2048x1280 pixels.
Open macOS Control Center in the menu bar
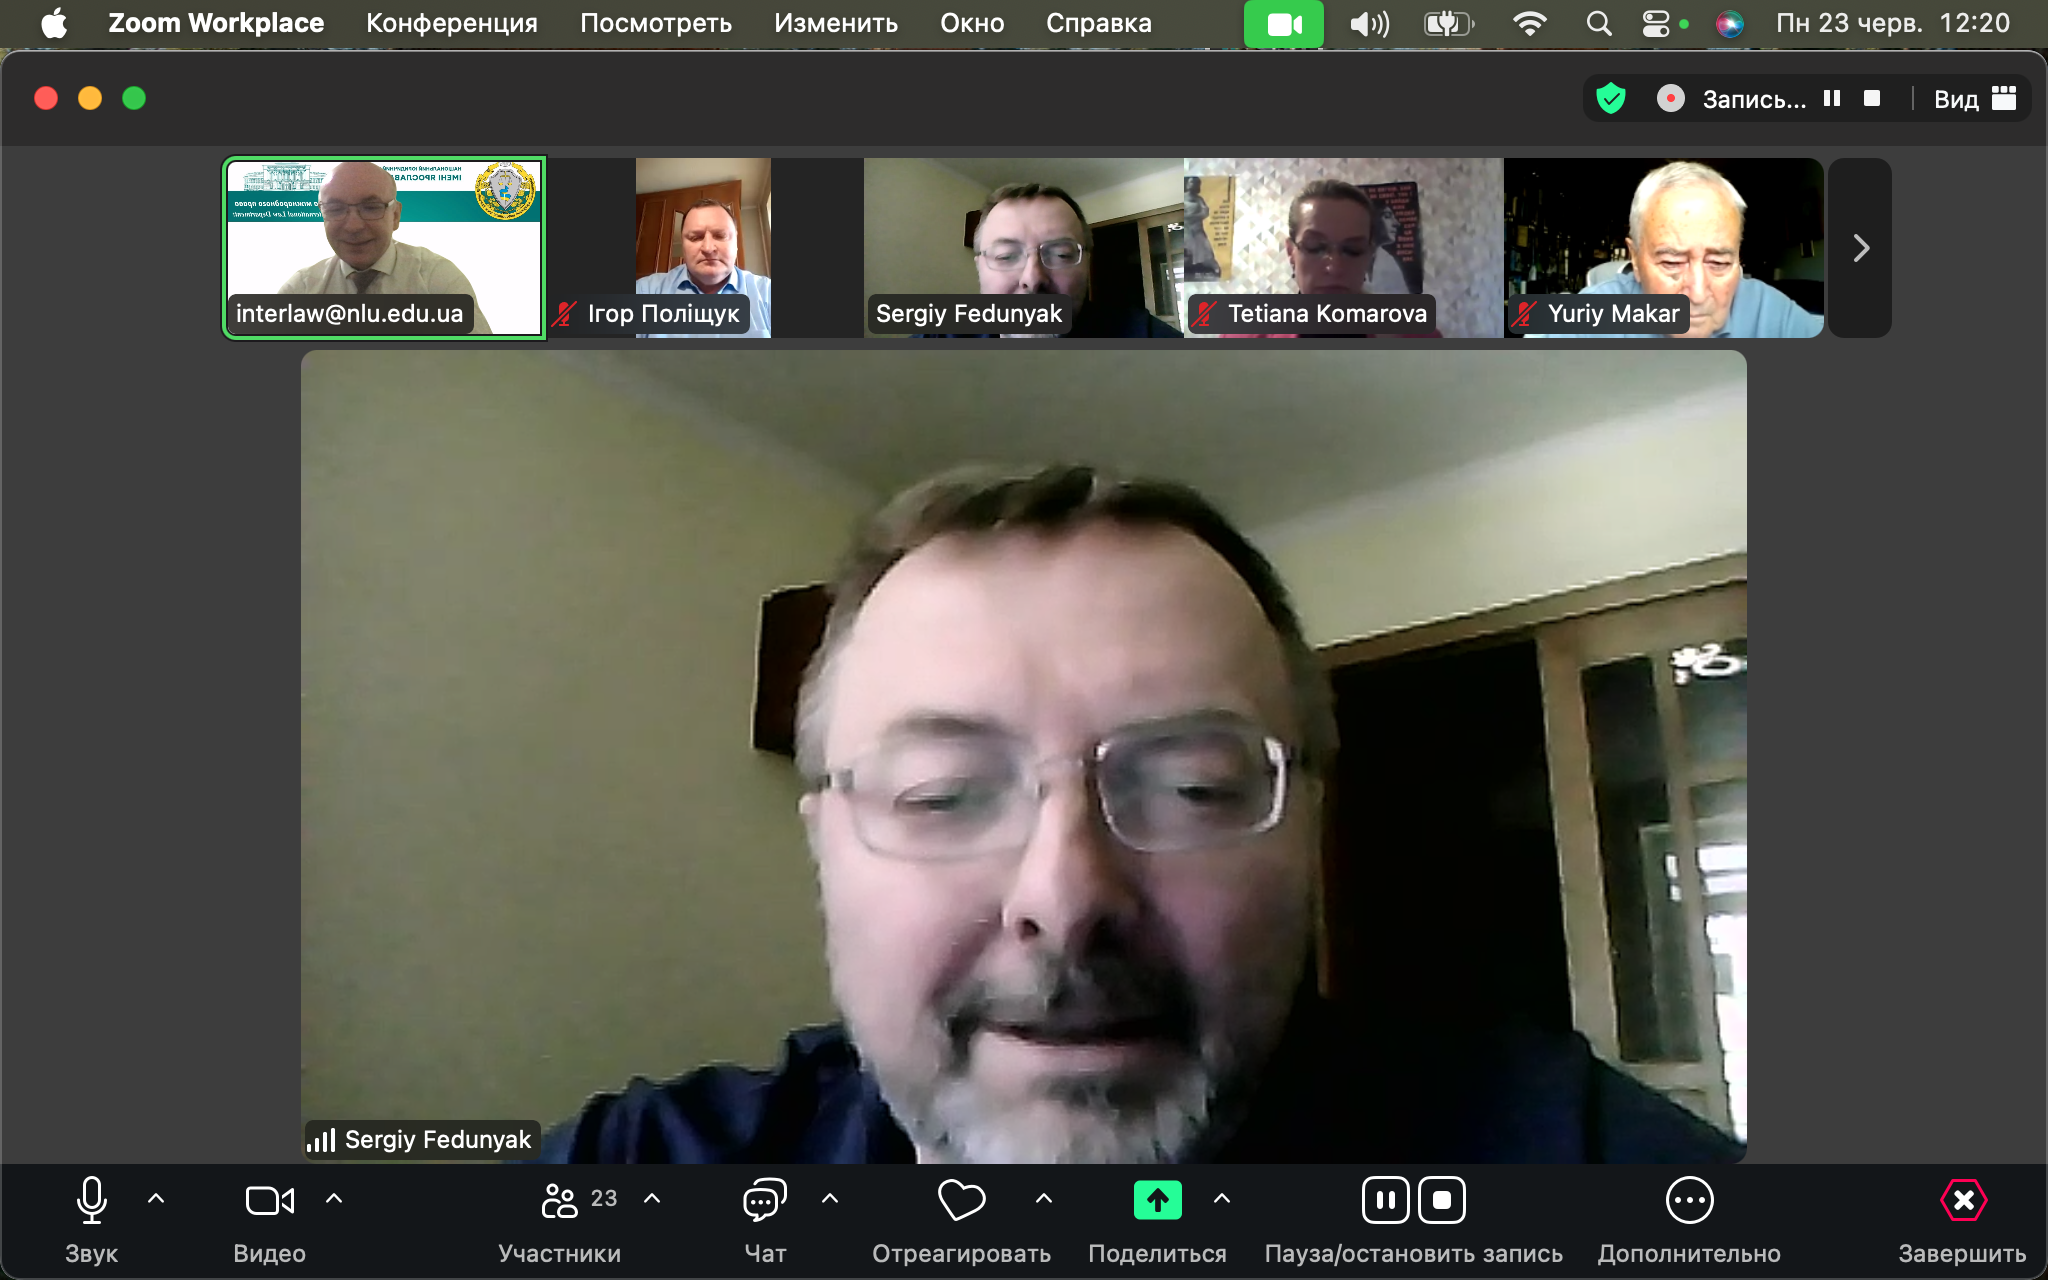pyautogui.click(x=1656, y=23)
